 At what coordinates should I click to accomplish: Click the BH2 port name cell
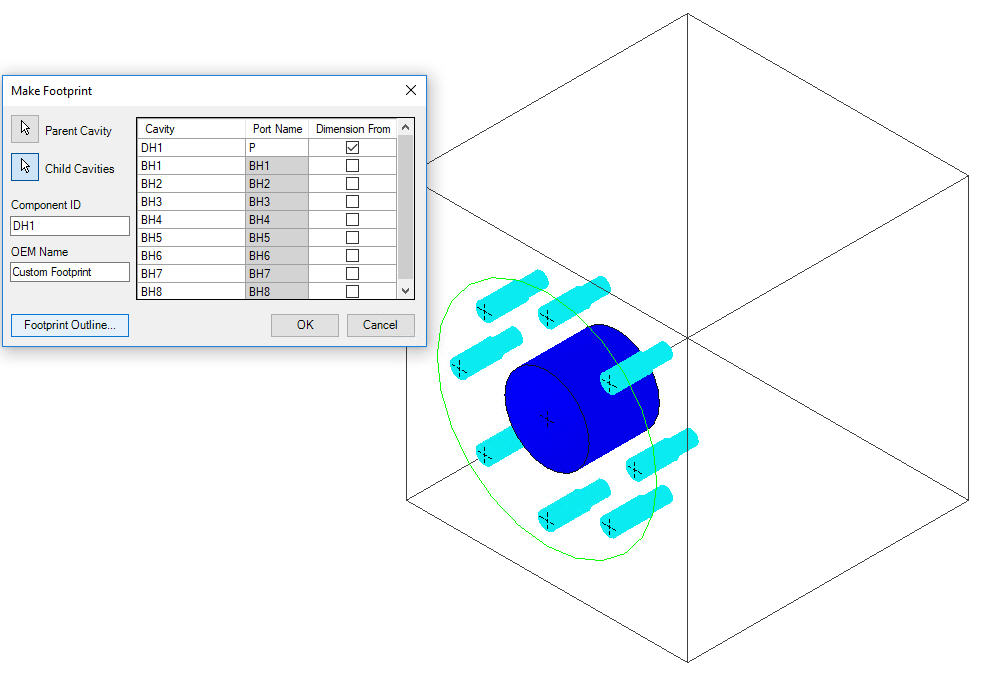[x=277, y=183]
